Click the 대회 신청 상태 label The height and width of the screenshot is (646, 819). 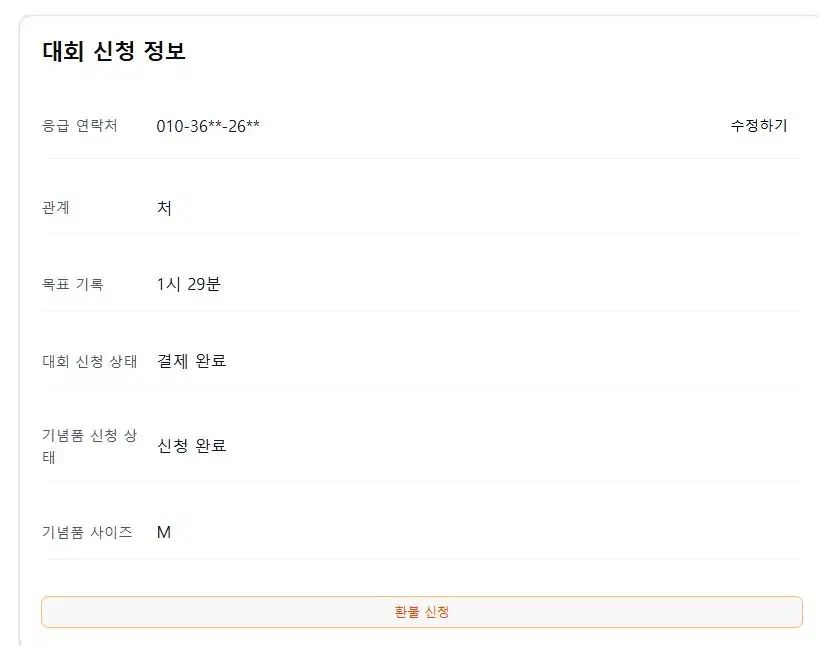[90, 361]
